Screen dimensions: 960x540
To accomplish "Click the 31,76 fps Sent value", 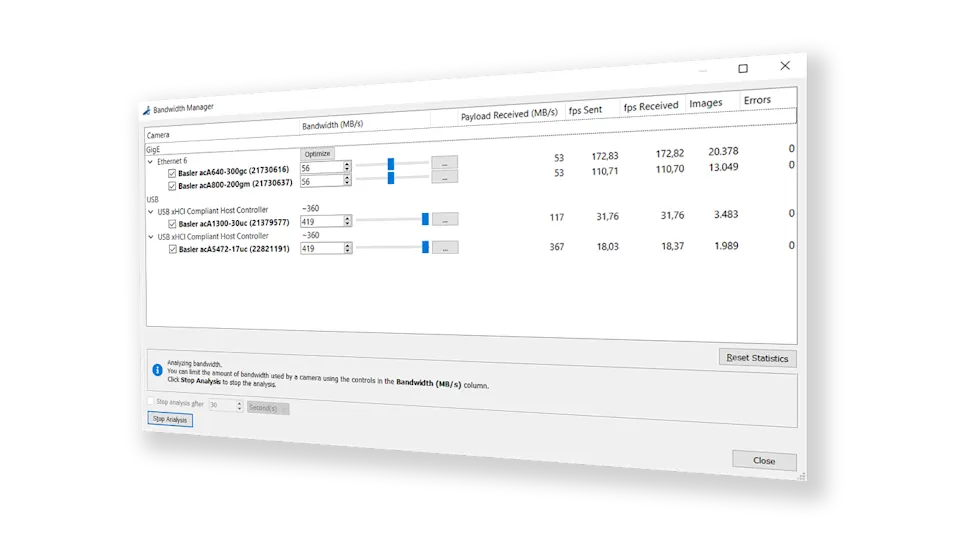I will [607, 217].
